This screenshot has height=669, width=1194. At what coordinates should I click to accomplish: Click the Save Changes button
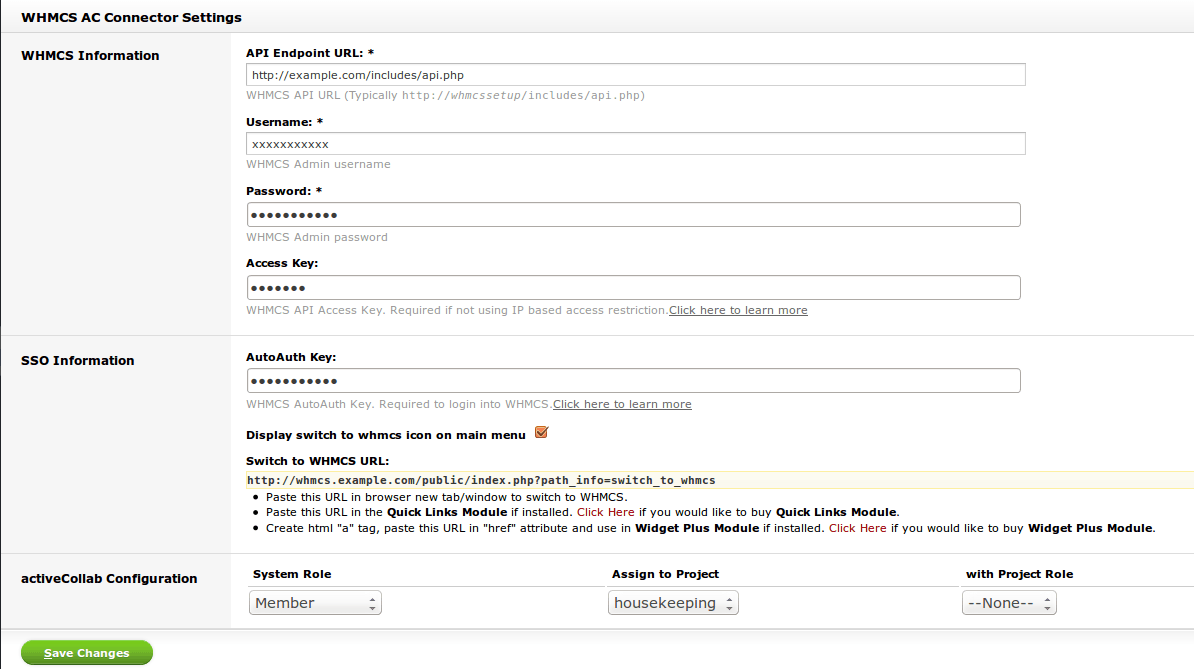[x=87, y=653]
